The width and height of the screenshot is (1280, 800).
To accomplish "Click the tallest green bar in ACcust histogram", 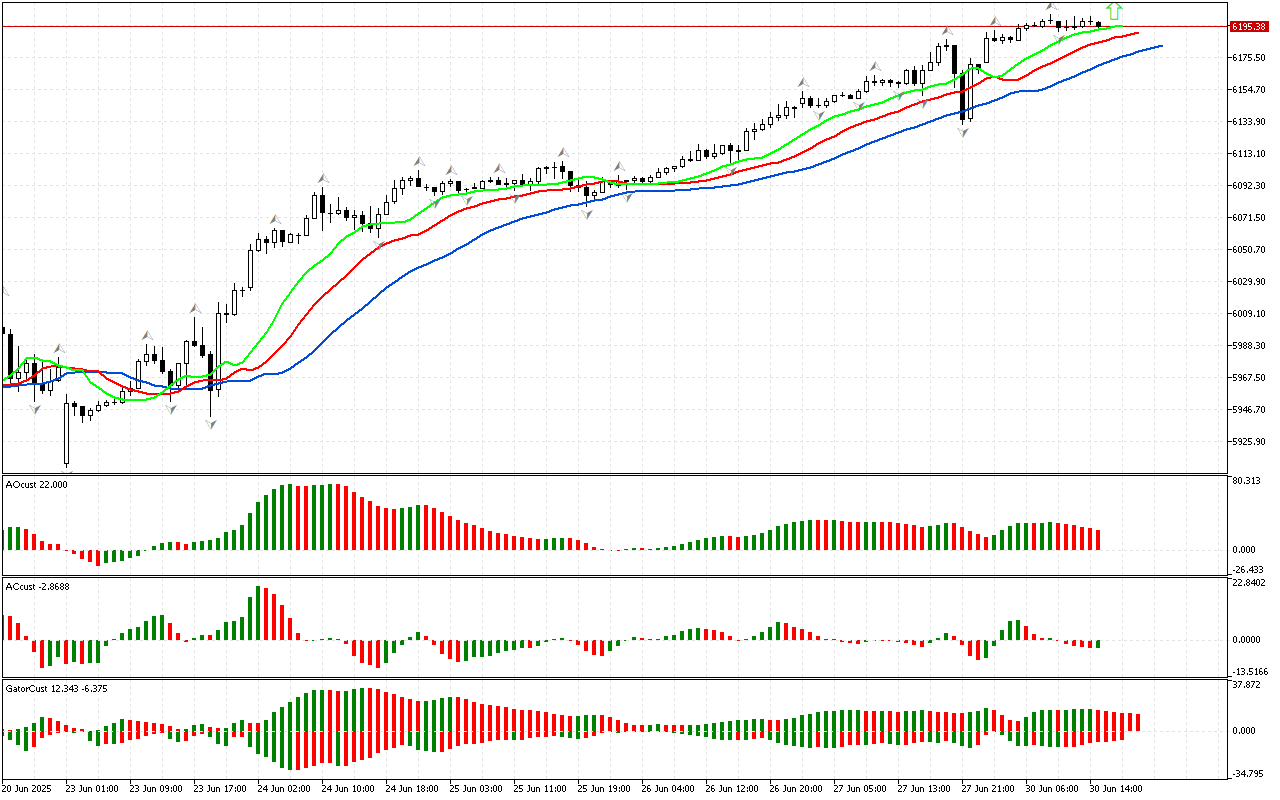I will pyautogui.click(x=250, y=618).
